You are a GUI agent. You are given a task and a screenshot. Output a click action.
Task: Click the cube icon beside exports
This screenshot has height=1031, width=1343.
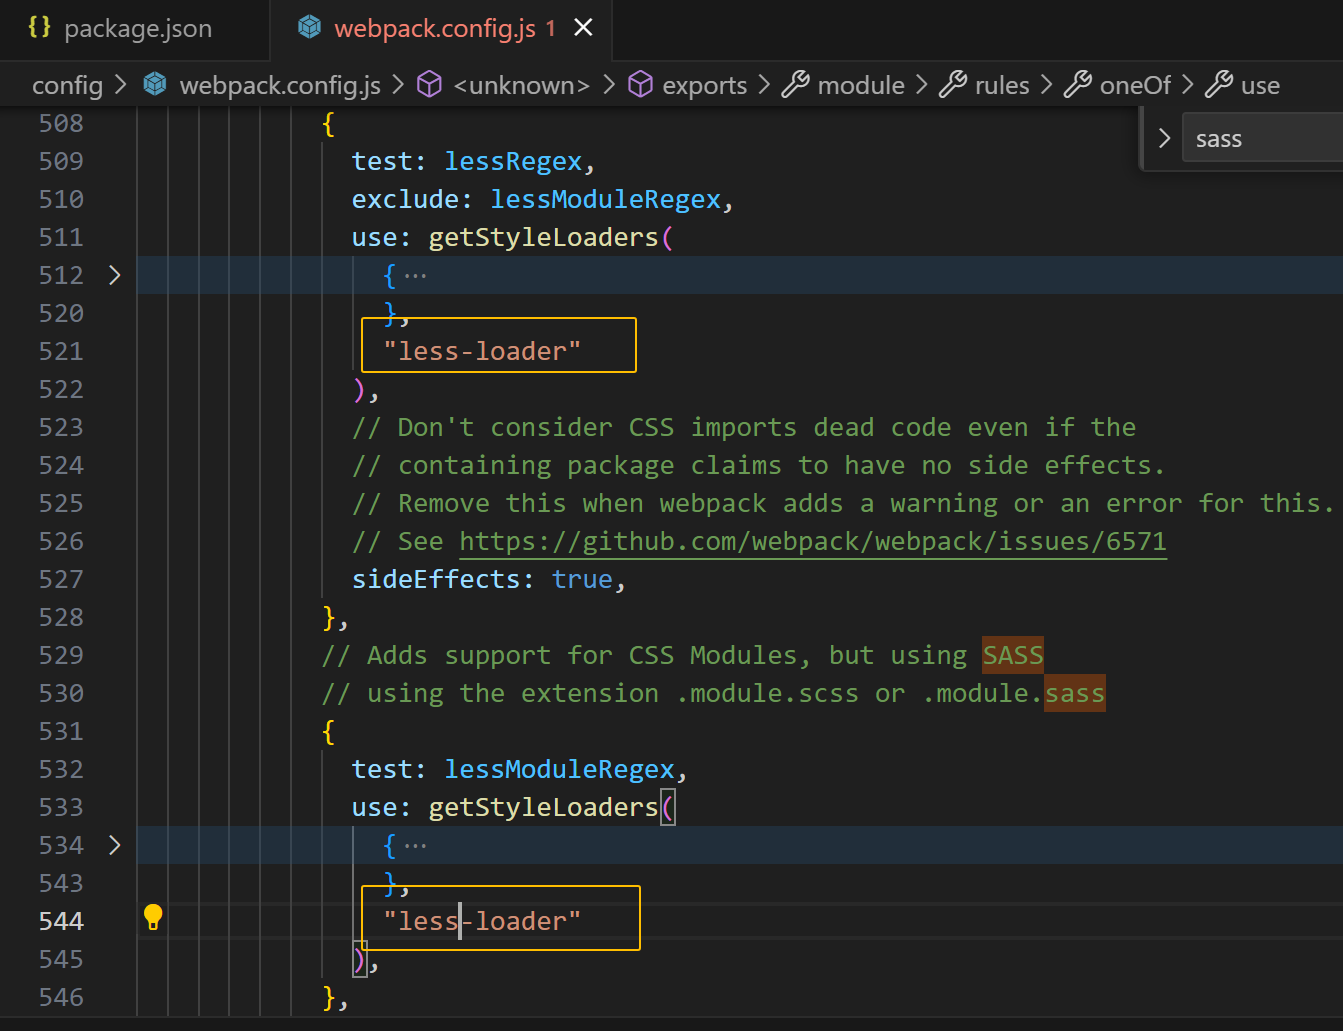point(640,84)
